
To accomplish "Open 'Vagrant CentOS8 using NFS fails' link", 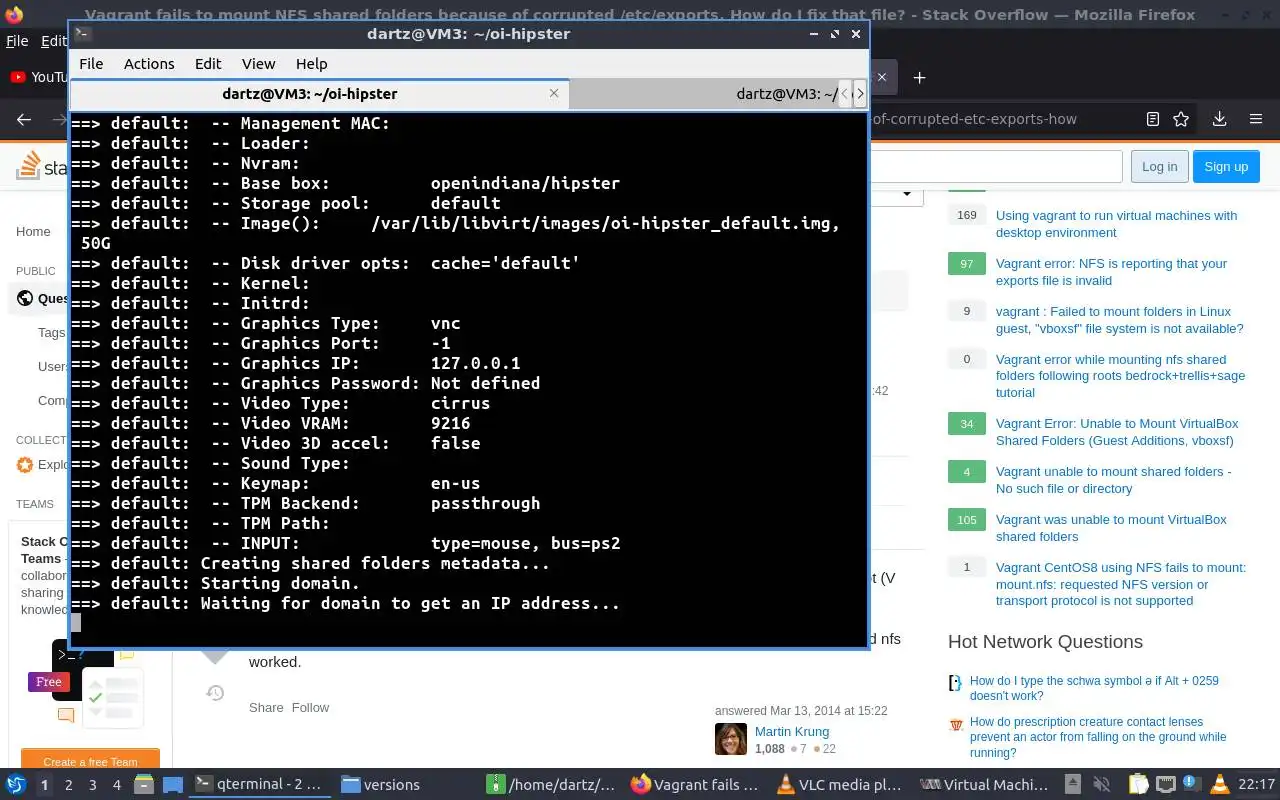I will click(1121, 584).
